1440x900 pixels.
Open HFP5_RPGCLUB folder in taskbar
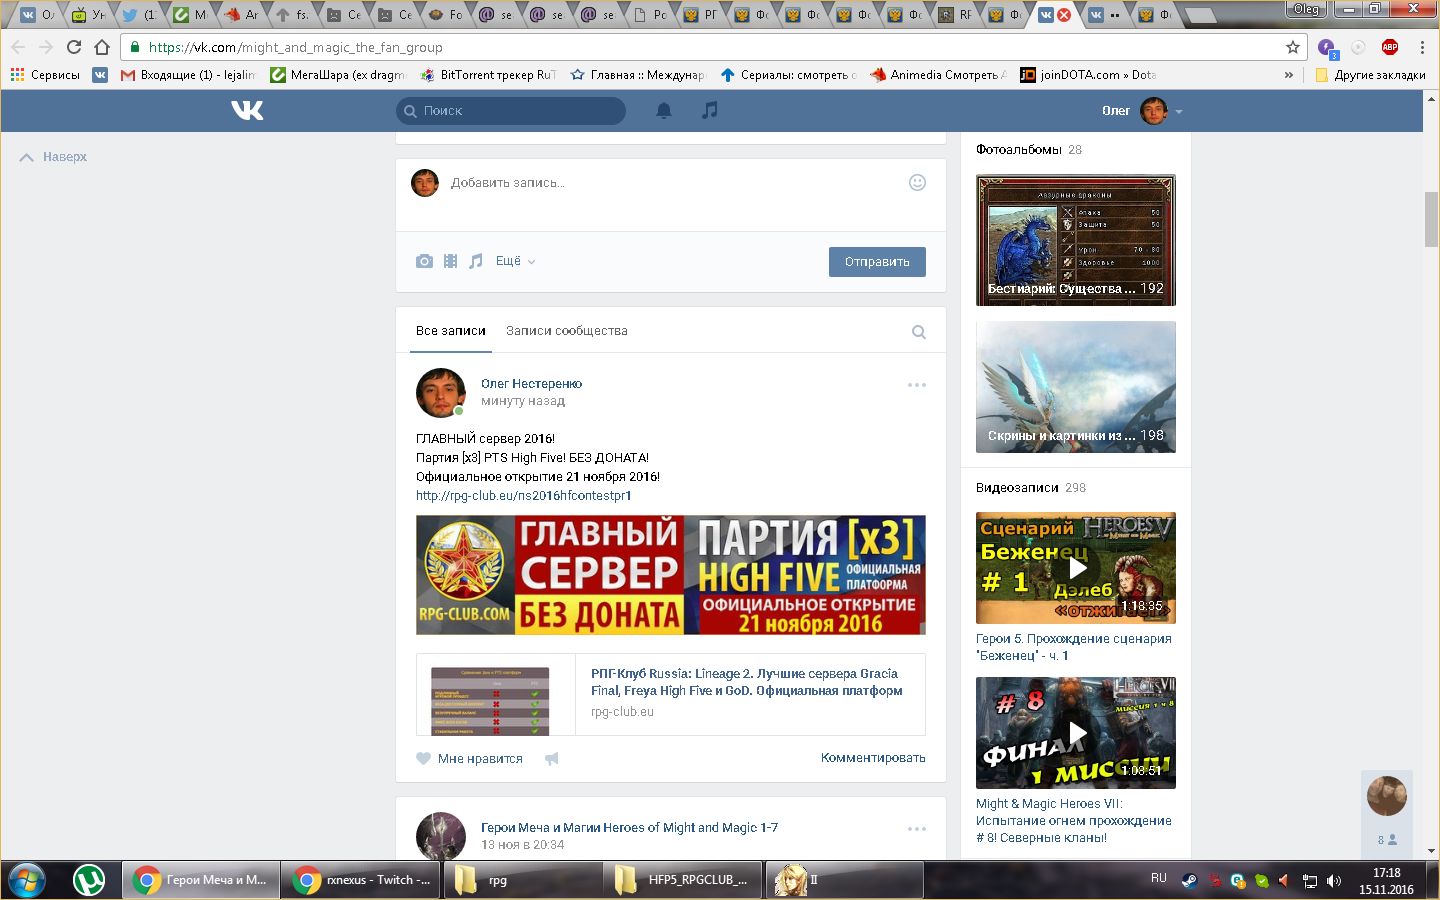684,880
